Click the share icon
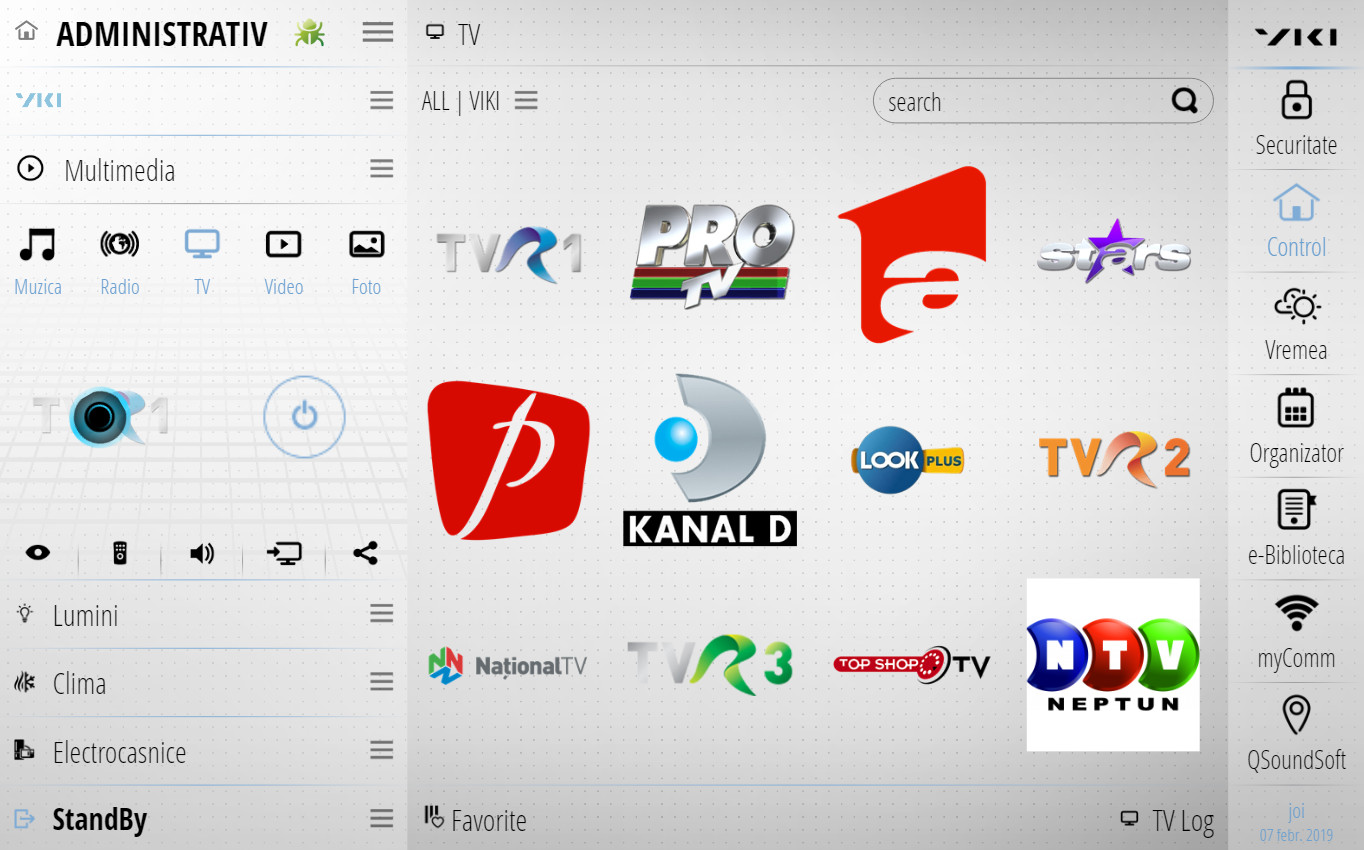Screen dimensions: 1364x850 coord(365,553)
